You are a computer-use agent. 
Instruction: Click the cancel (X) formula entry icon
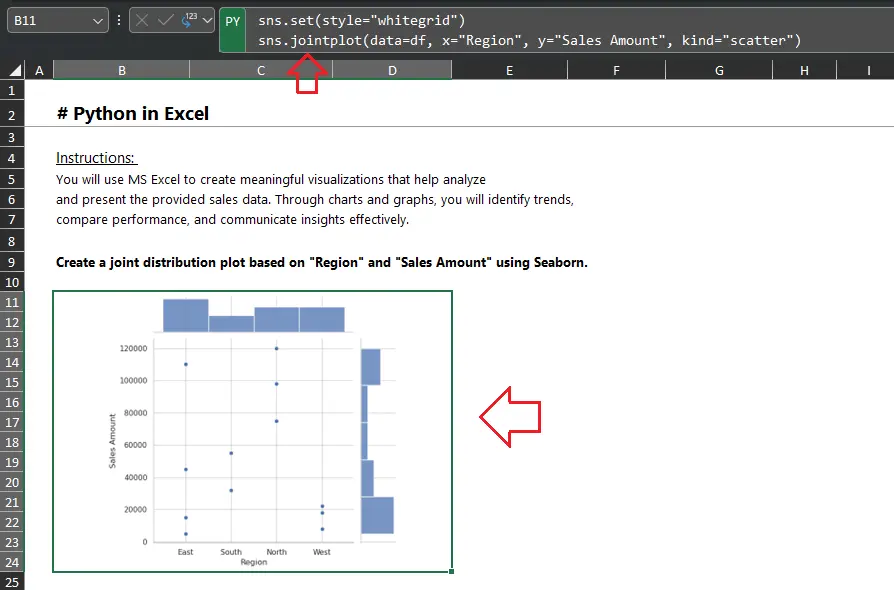144,20
